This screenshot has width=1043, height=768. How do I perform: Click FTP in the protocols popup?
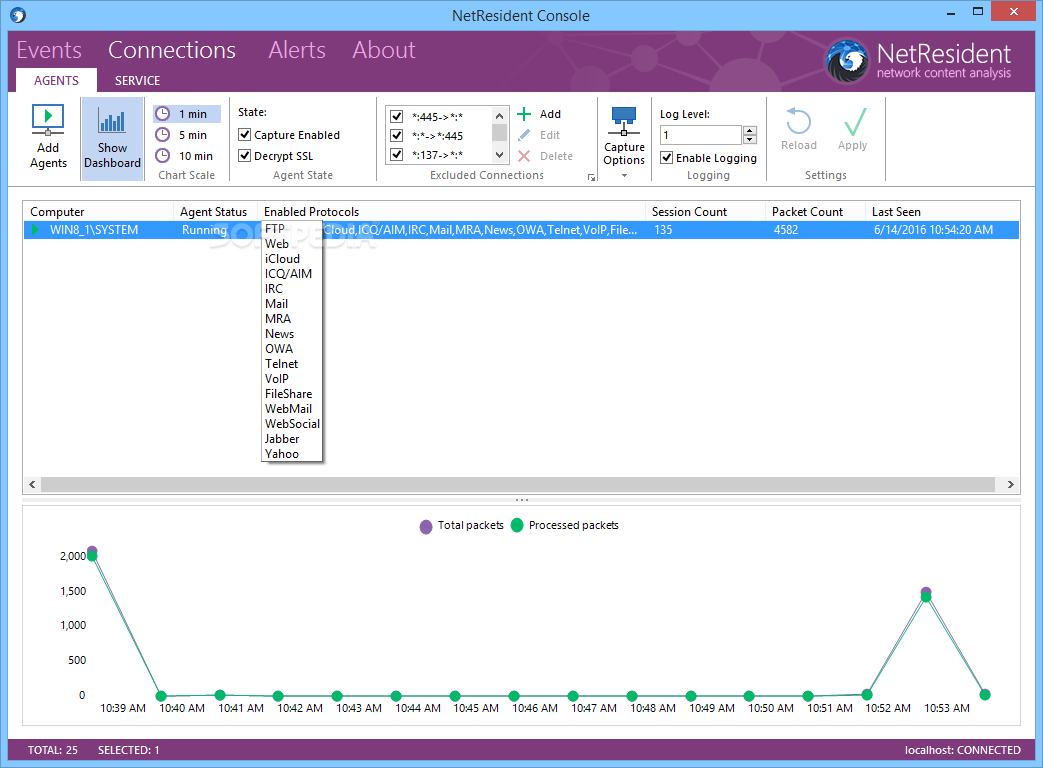(275, 229)
